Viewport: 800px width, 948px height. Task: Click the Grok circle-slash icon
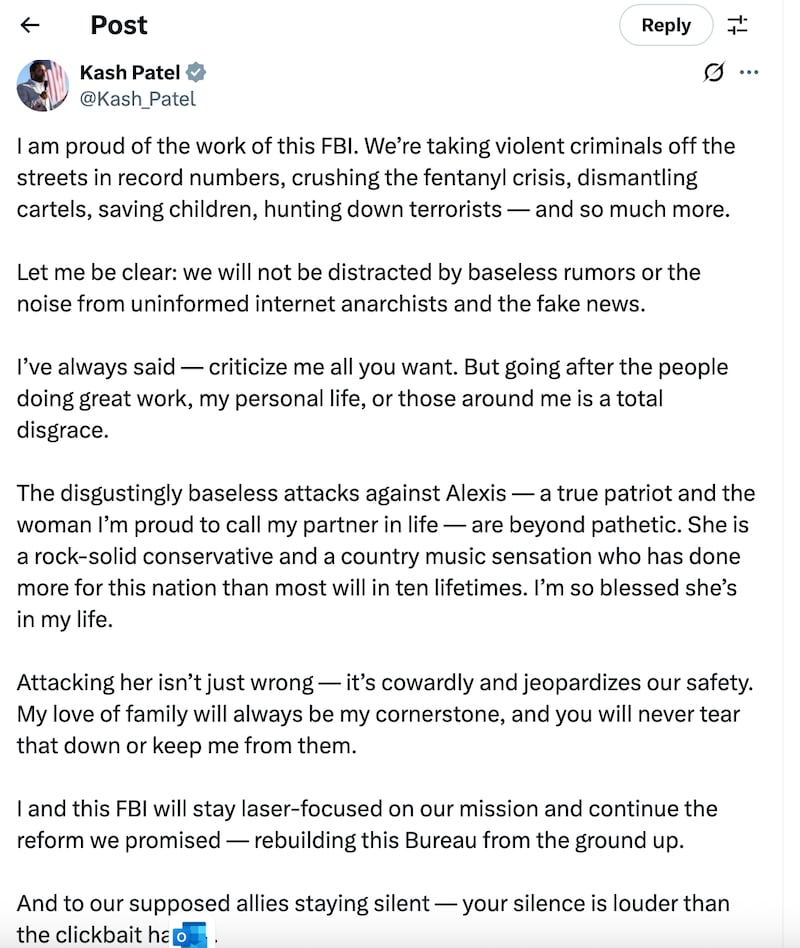[714, 73]
